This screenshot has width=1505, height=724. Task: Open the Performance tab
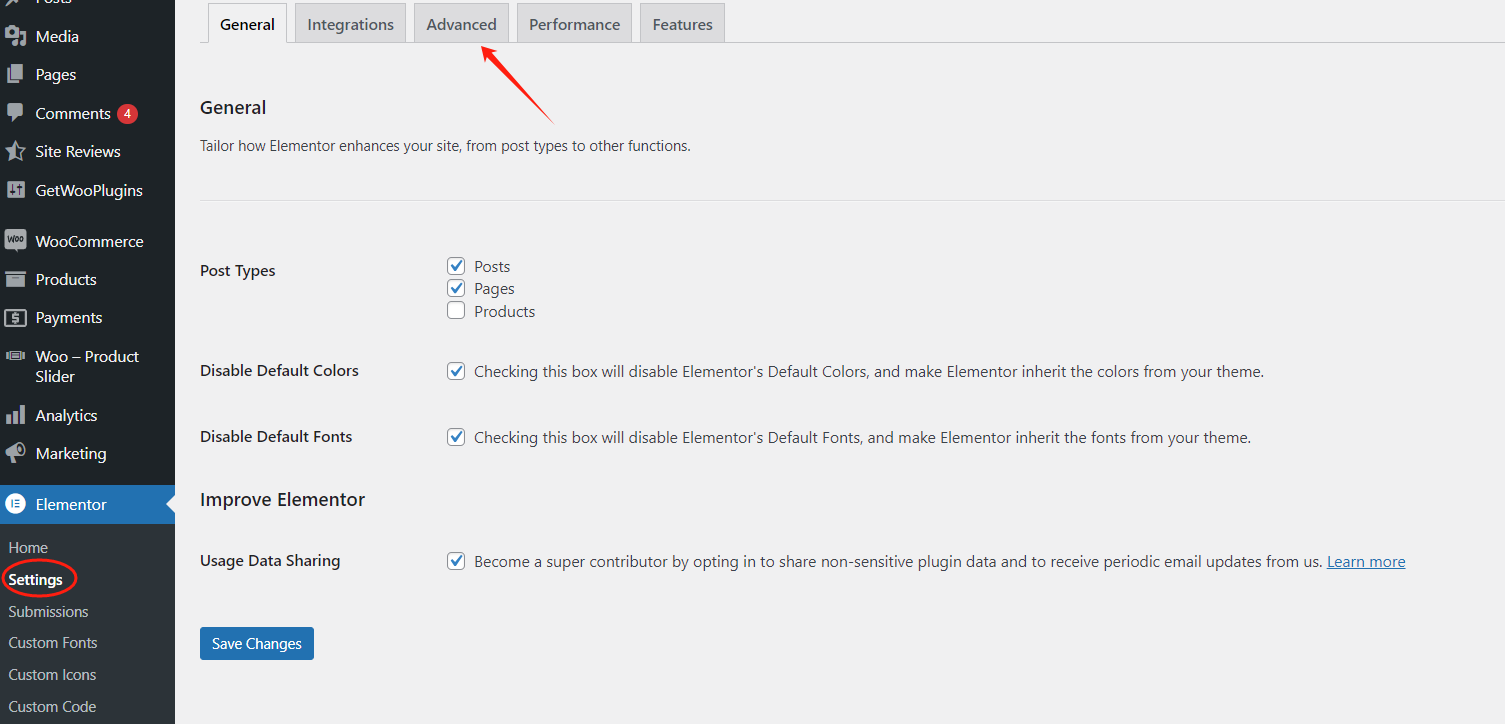(574, 23)
